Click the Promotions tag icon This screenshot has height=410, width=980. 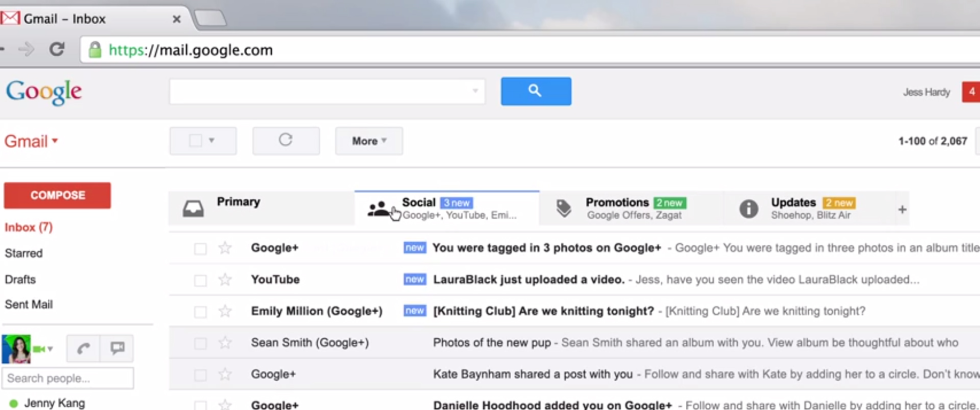(564, 208)
